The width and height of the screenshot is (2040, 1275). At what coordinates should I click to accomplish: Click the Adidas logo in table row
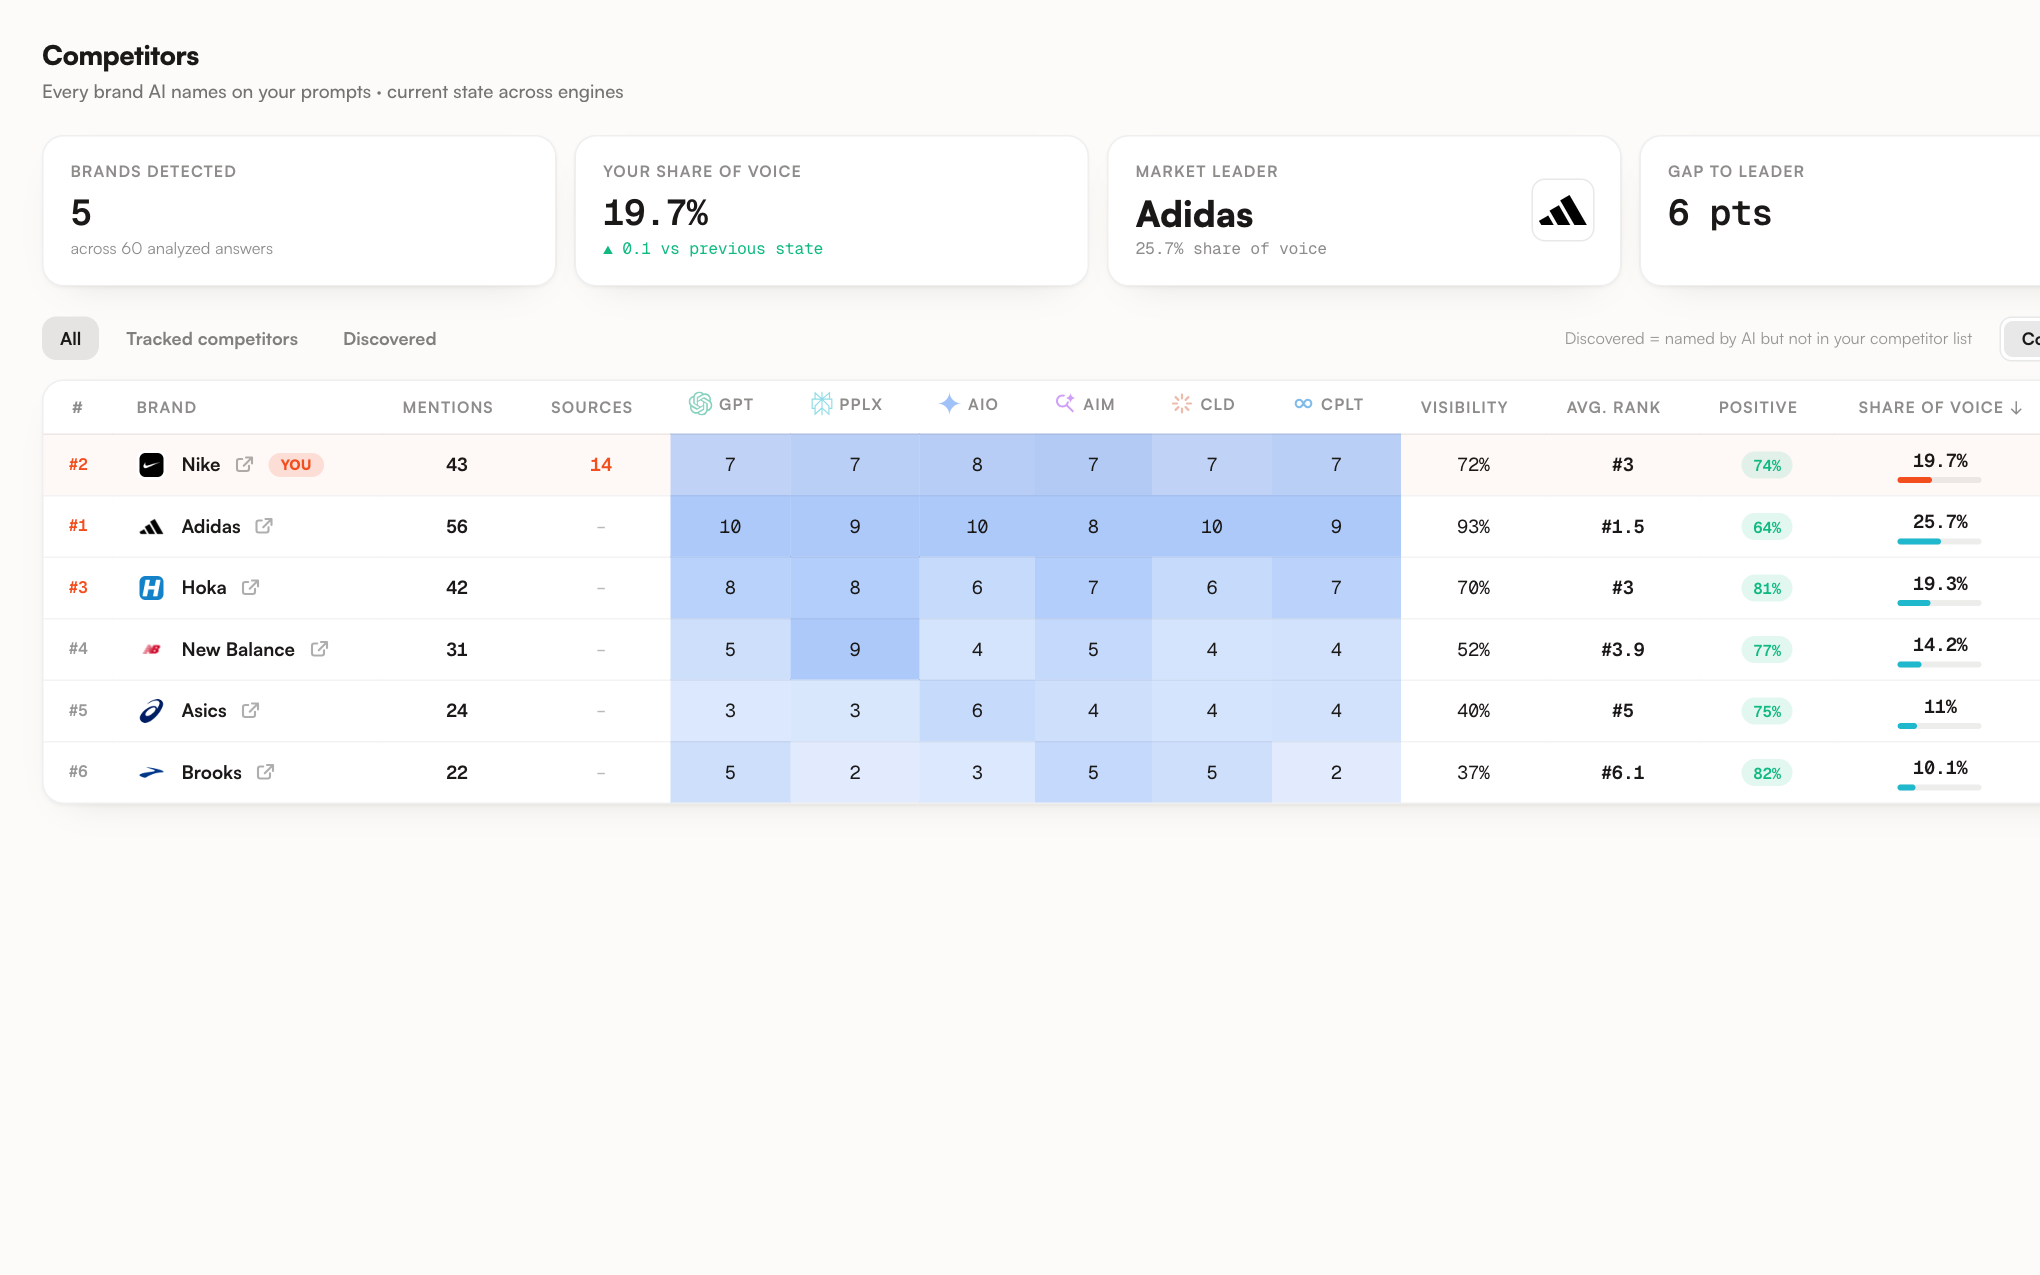[151, 527]
